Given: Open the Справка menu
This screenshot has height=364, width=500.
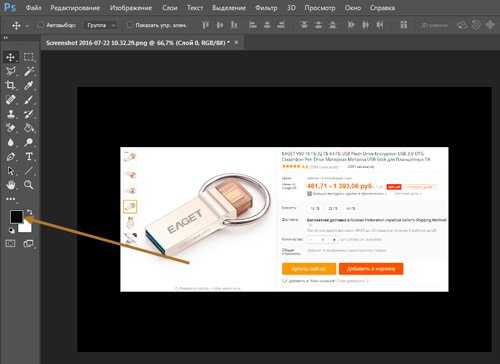Looking at the screenshot, I should pyautogui.click(x=383, y=8).
